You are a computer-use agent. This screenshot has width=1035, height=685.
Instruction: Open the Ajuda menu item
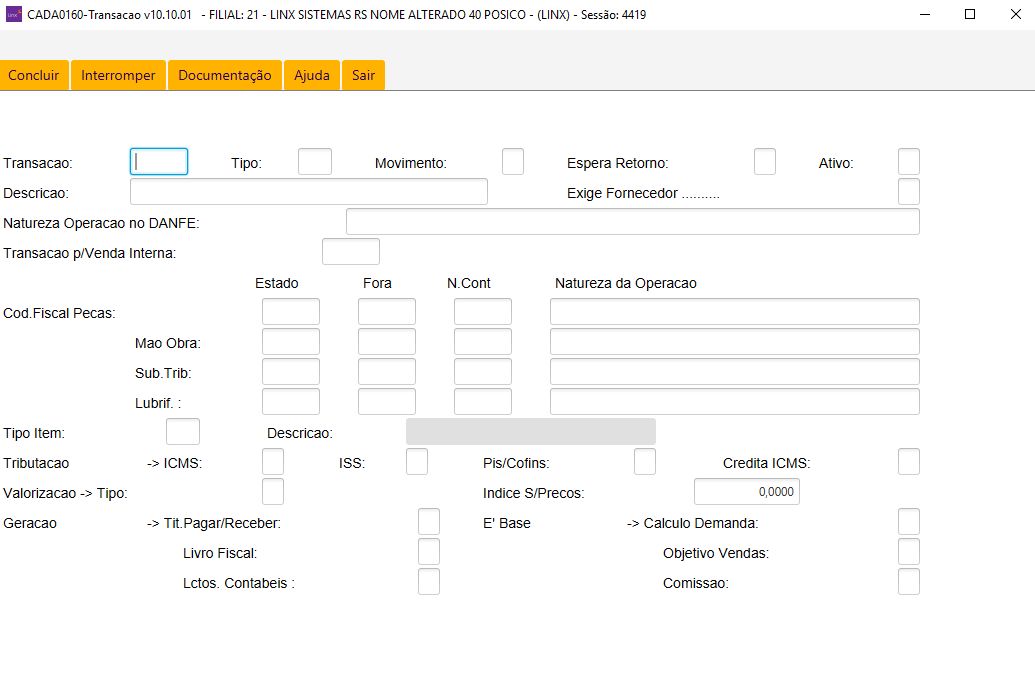click(312, 75)
